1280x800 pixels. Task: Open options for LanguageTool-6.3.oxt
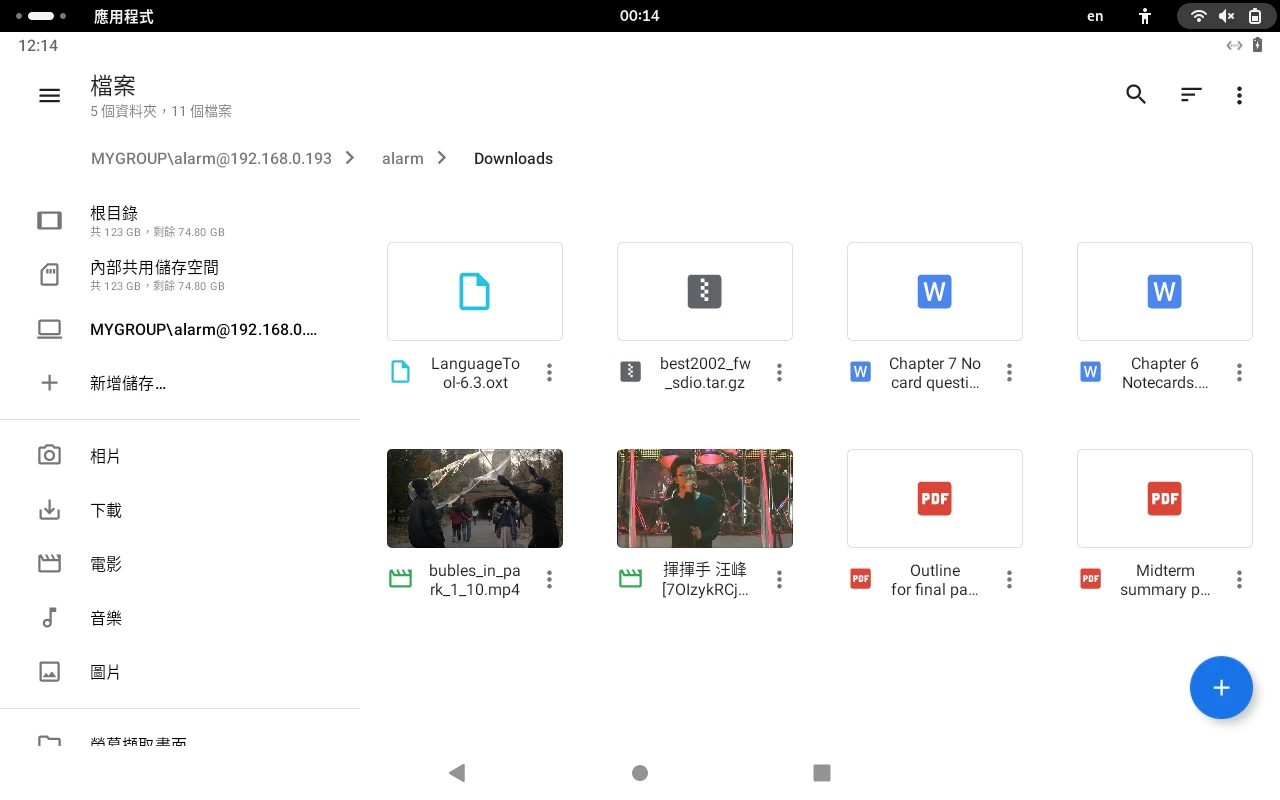(x=549, y=373)
